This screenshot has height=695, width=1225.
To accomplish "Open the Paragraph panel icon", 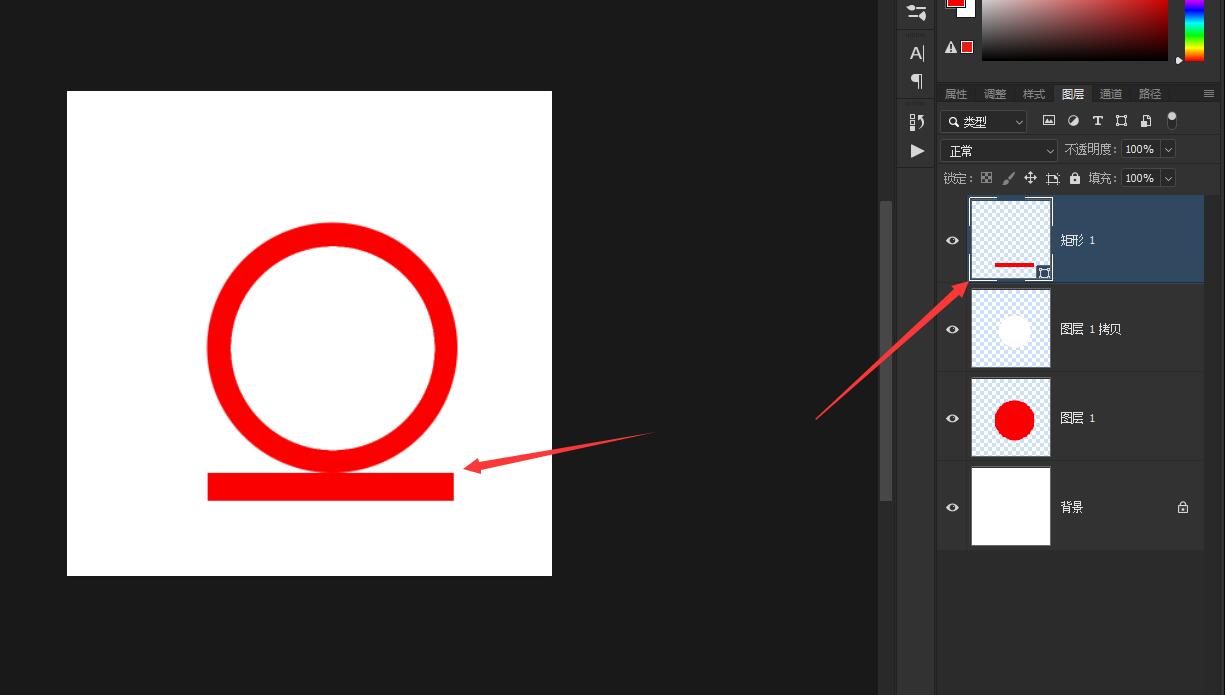I will [916, 81].
